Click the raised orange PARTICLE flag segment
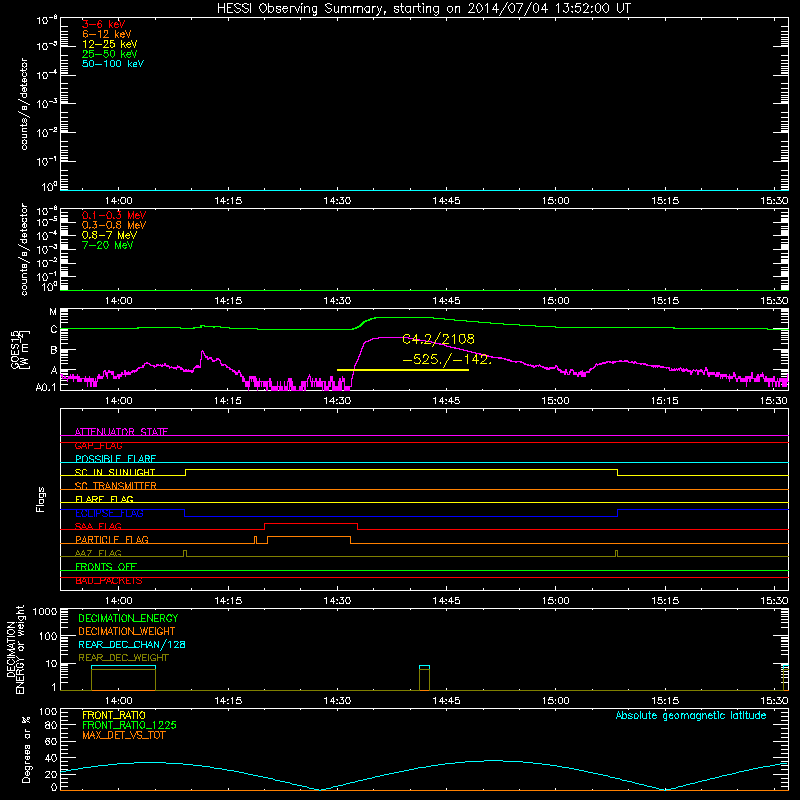 (x=309, y=537)
